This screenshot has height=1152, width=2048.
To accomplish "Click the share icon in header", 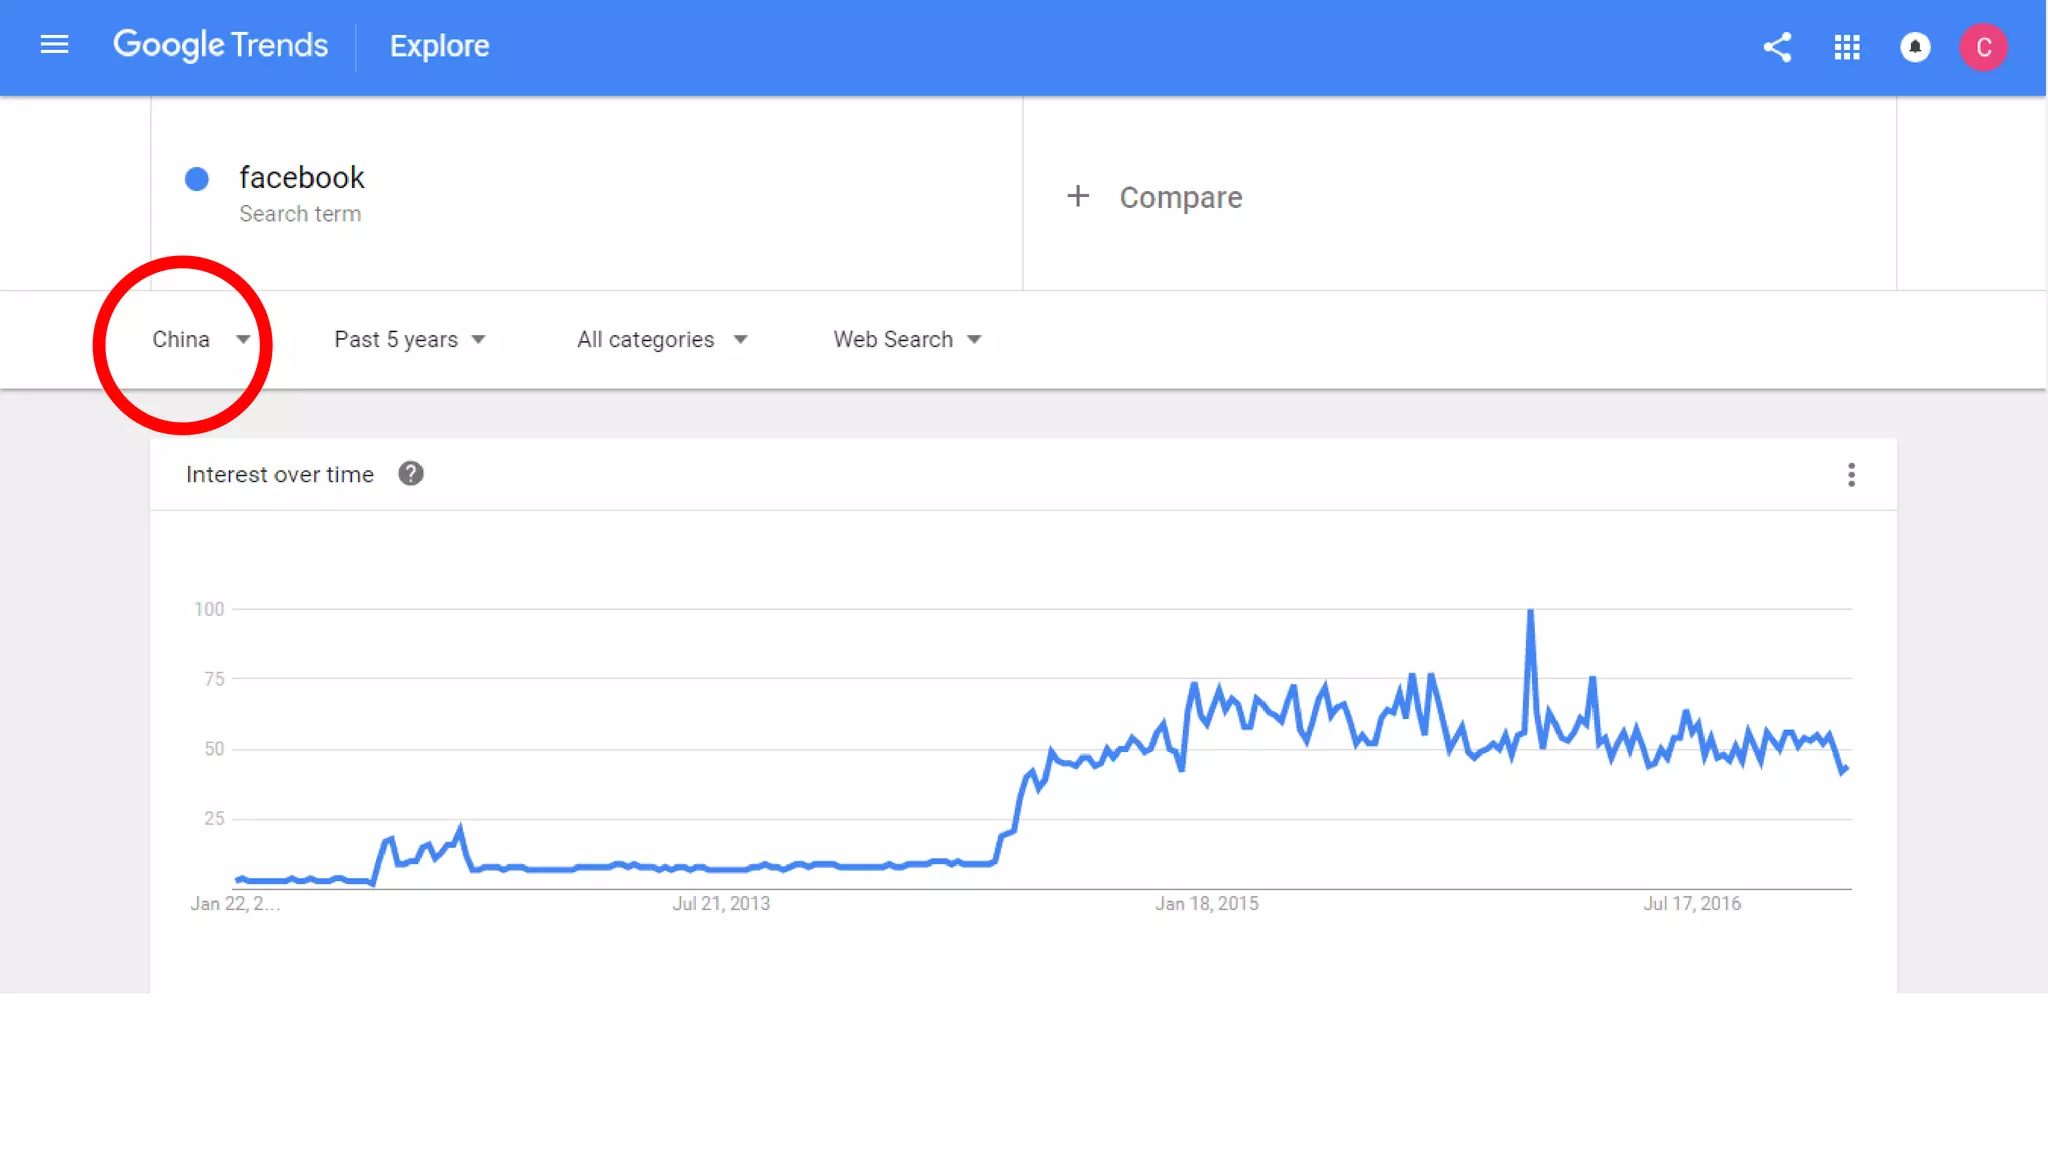I will [x=1777, y=47].
